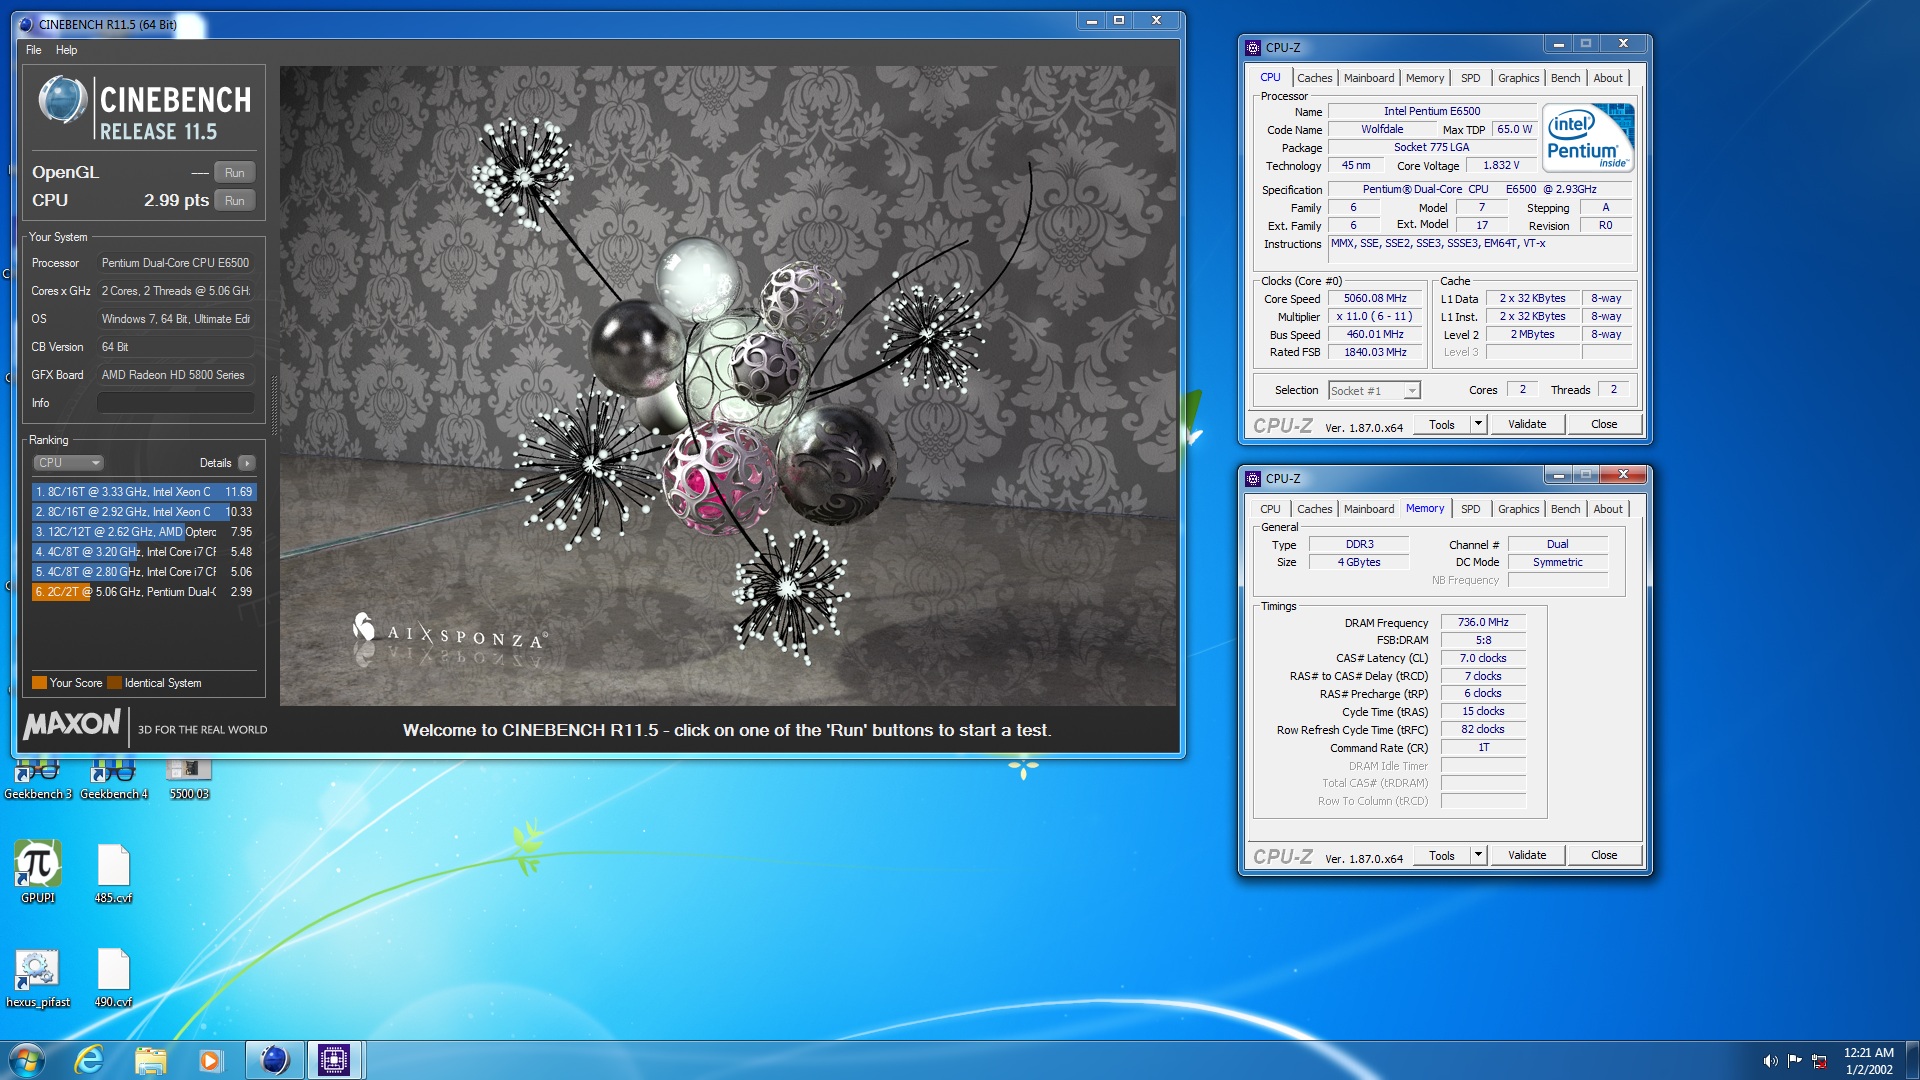Select ranking row 8C/16T @ 3.33 GHz Xeon

[144, 492]
